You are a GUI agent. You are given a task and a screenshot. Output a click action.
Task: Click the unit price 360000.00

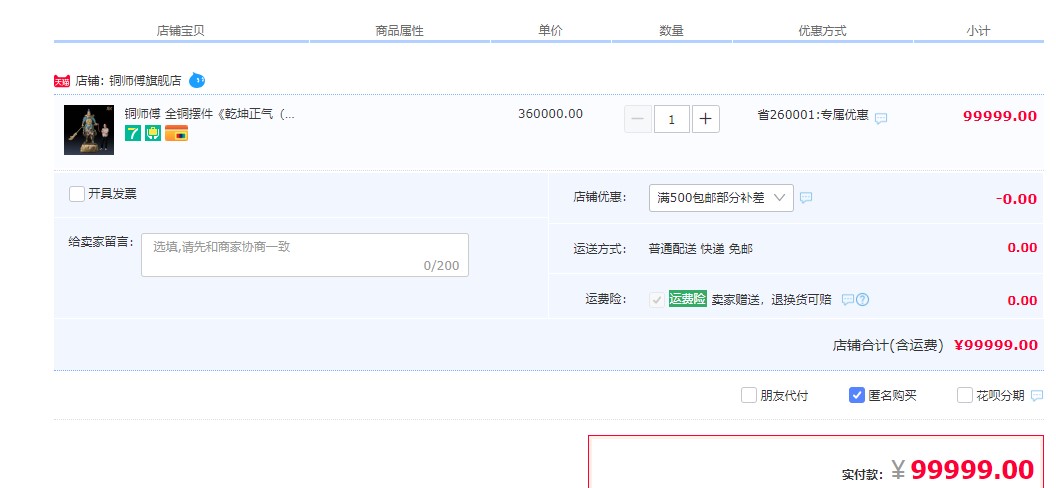tap(550, 114)
